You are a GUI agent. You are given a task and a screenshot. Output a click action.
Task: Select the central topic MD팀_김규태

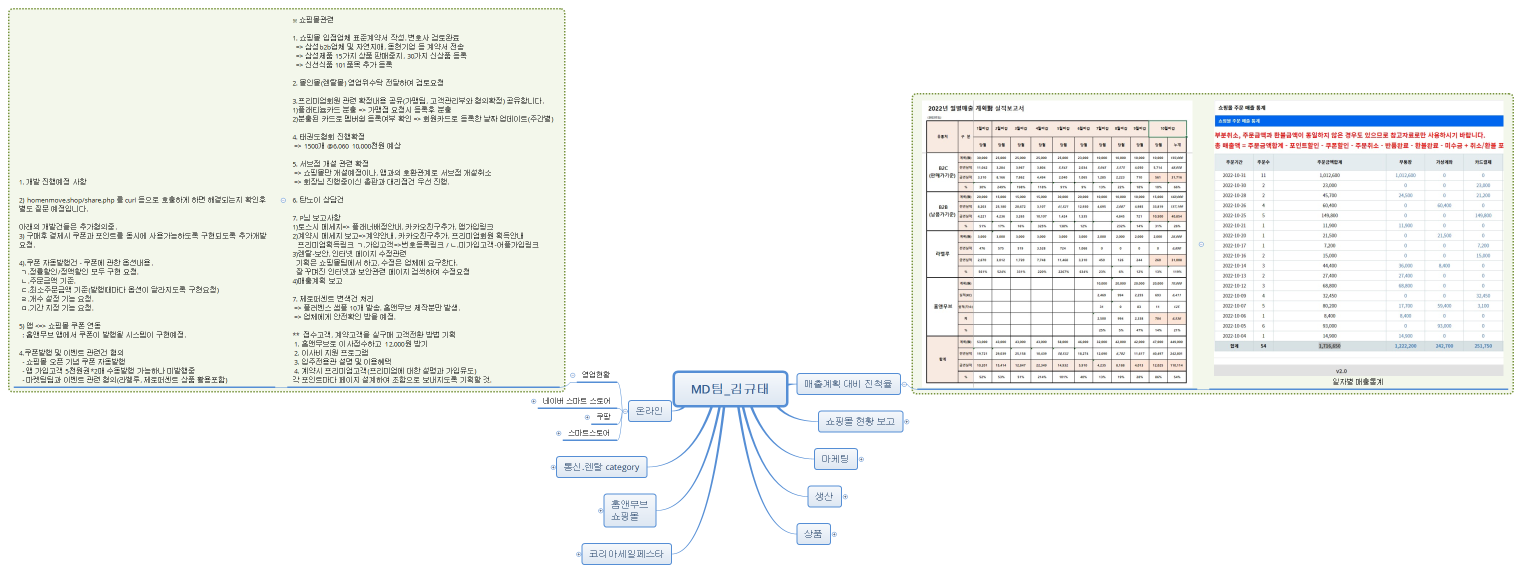(x=731, y=390)
